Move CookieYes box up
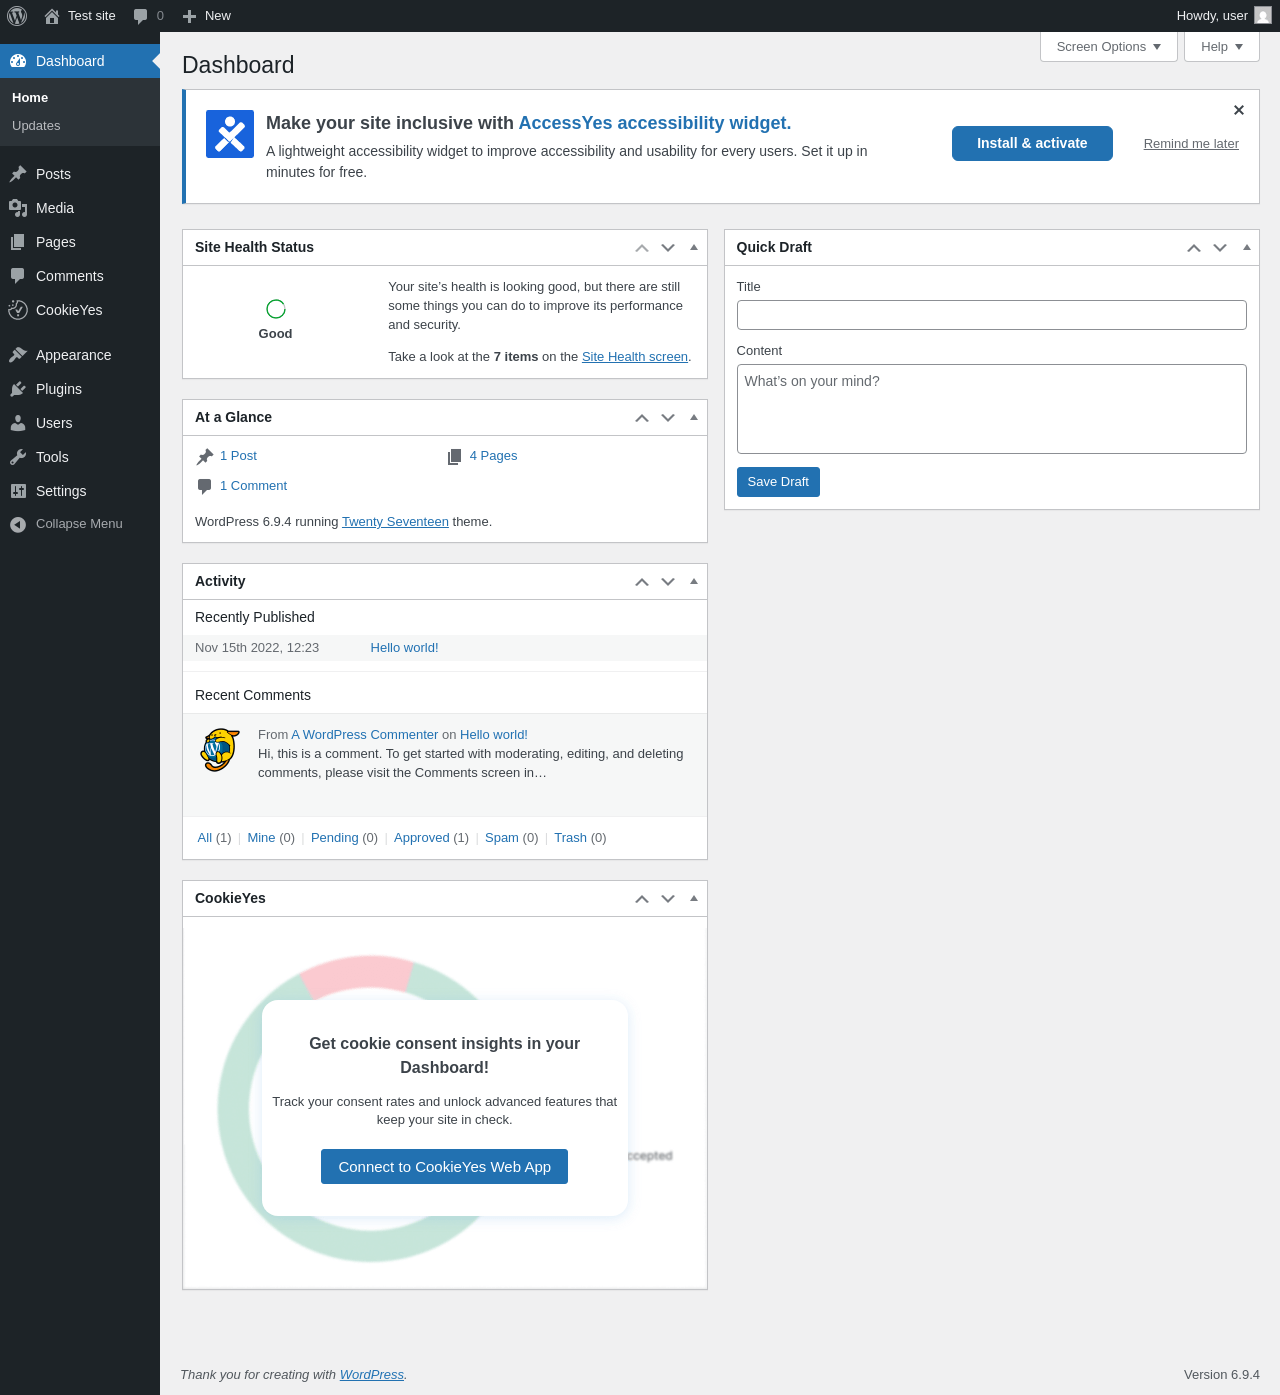This screenshot has width=1280, height=1395. click(642, 899)
